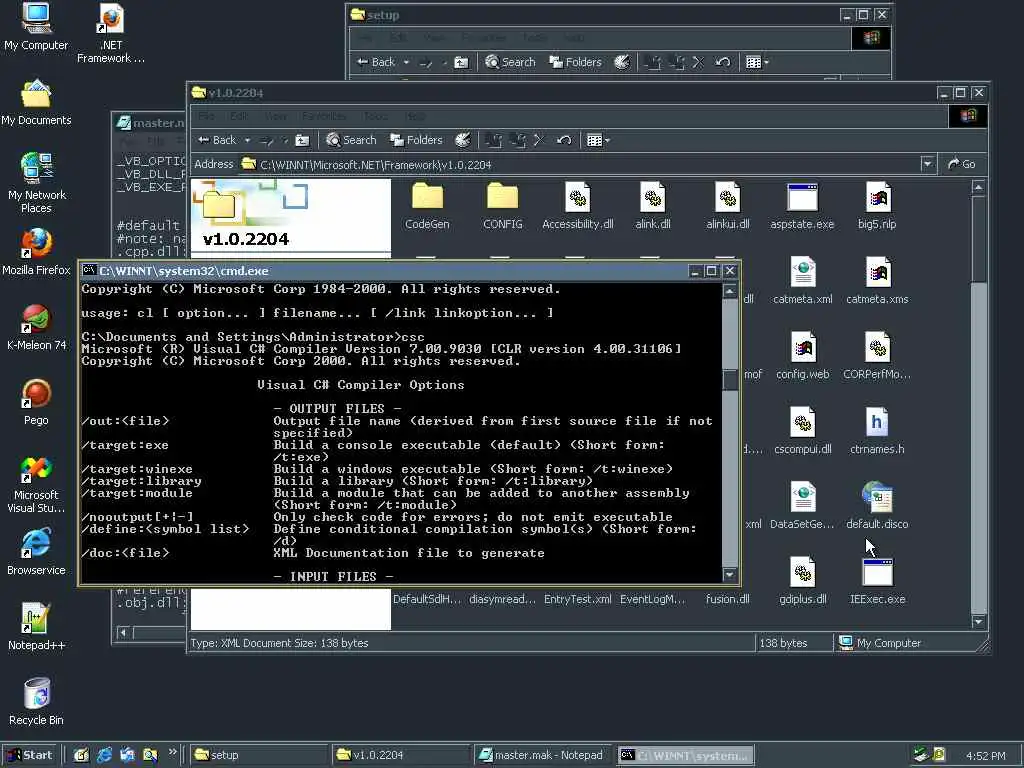Click the system tray clock

coord(985,756)
